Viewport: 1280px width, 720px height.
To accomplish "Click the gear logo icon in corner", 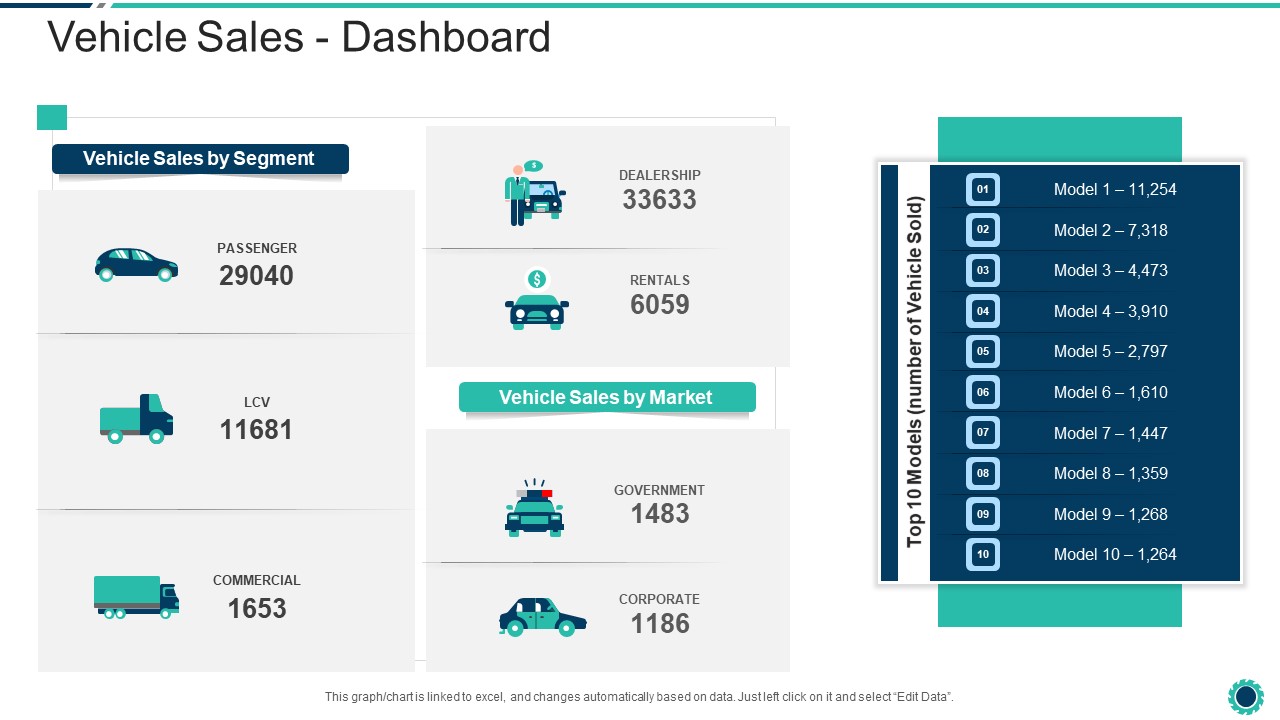I will [1246, 696].
